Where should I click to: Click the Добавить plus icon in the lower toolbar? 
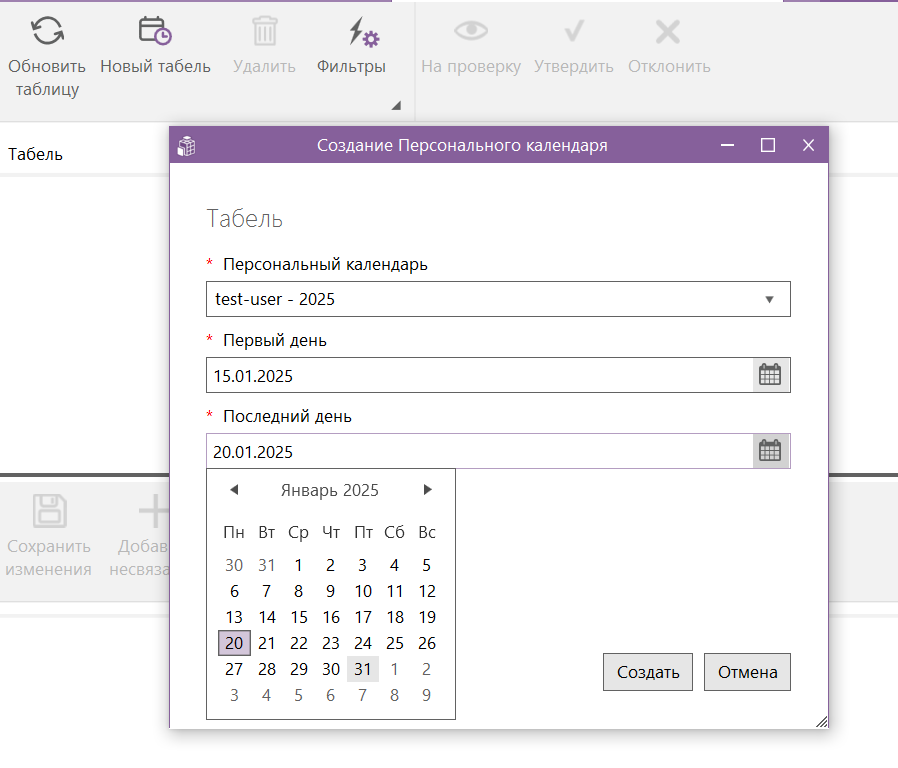(153, 510)
